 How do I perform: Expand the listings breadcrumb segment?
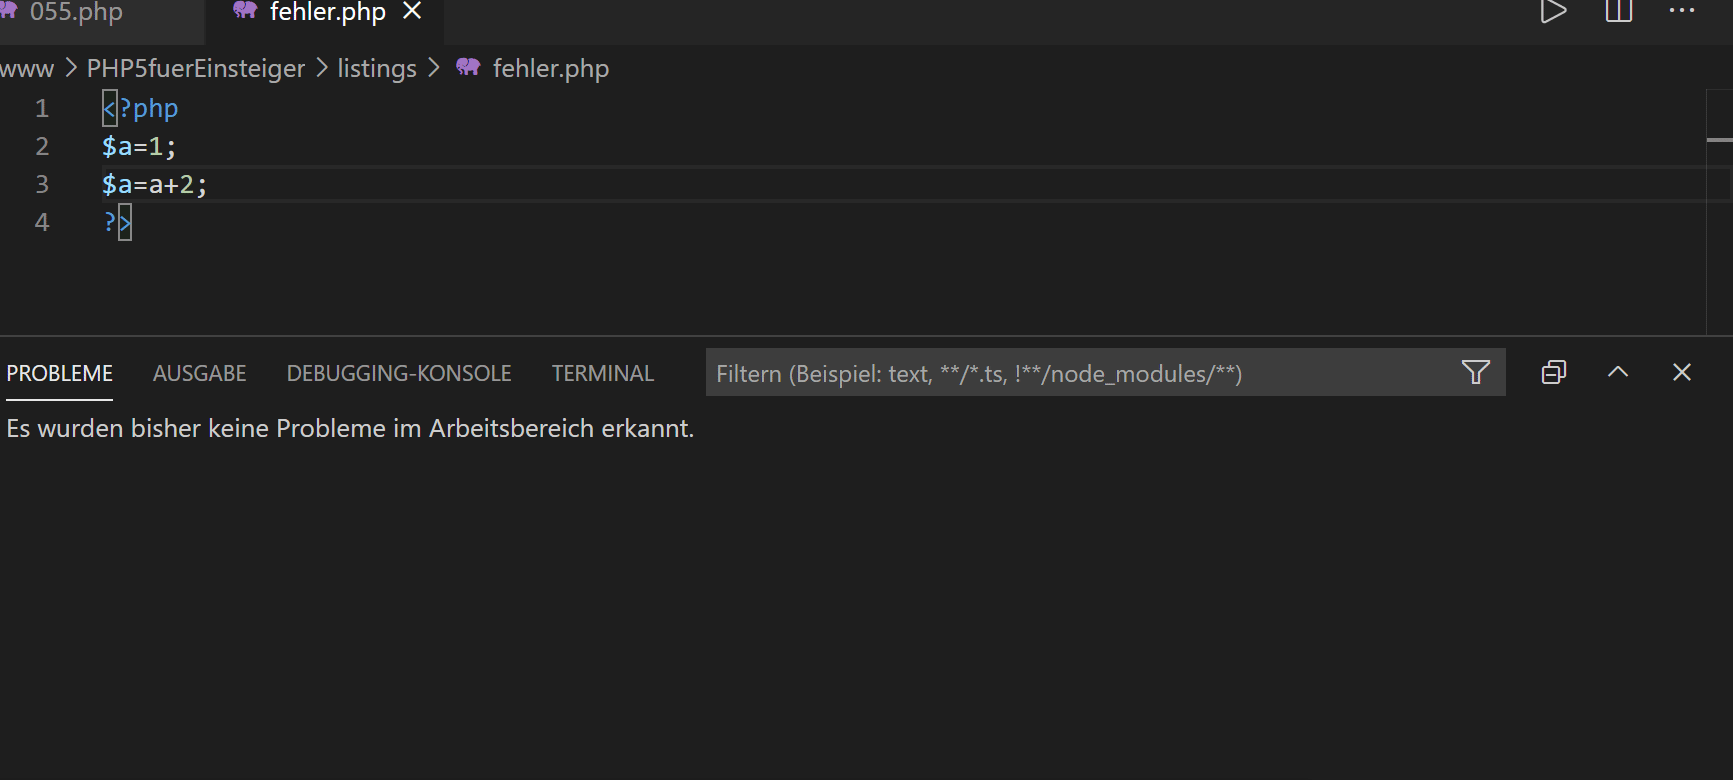click(x=376, y=68)
